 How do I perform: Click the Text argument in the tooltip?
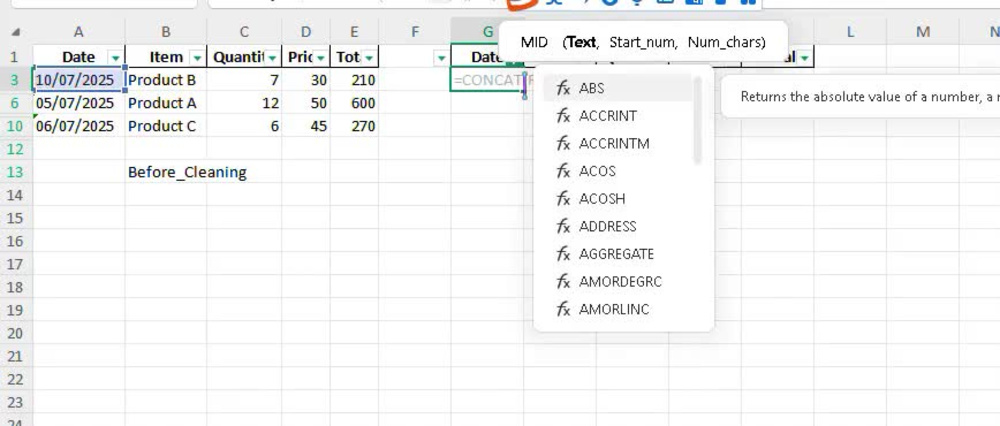point(582,42)
